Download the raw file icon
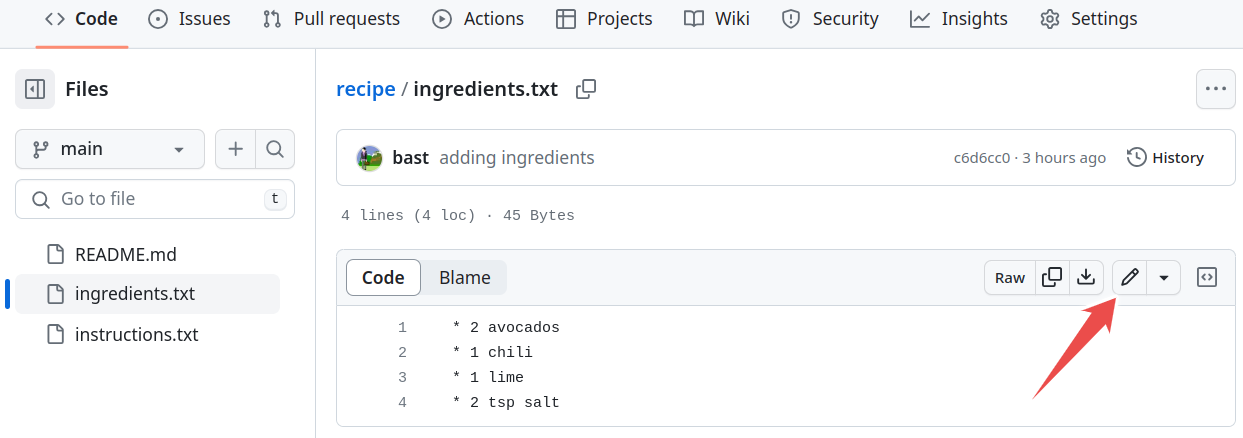The height and width of the screenshot is (438, 1243). pyautogui.click(x=1086, y=278)
